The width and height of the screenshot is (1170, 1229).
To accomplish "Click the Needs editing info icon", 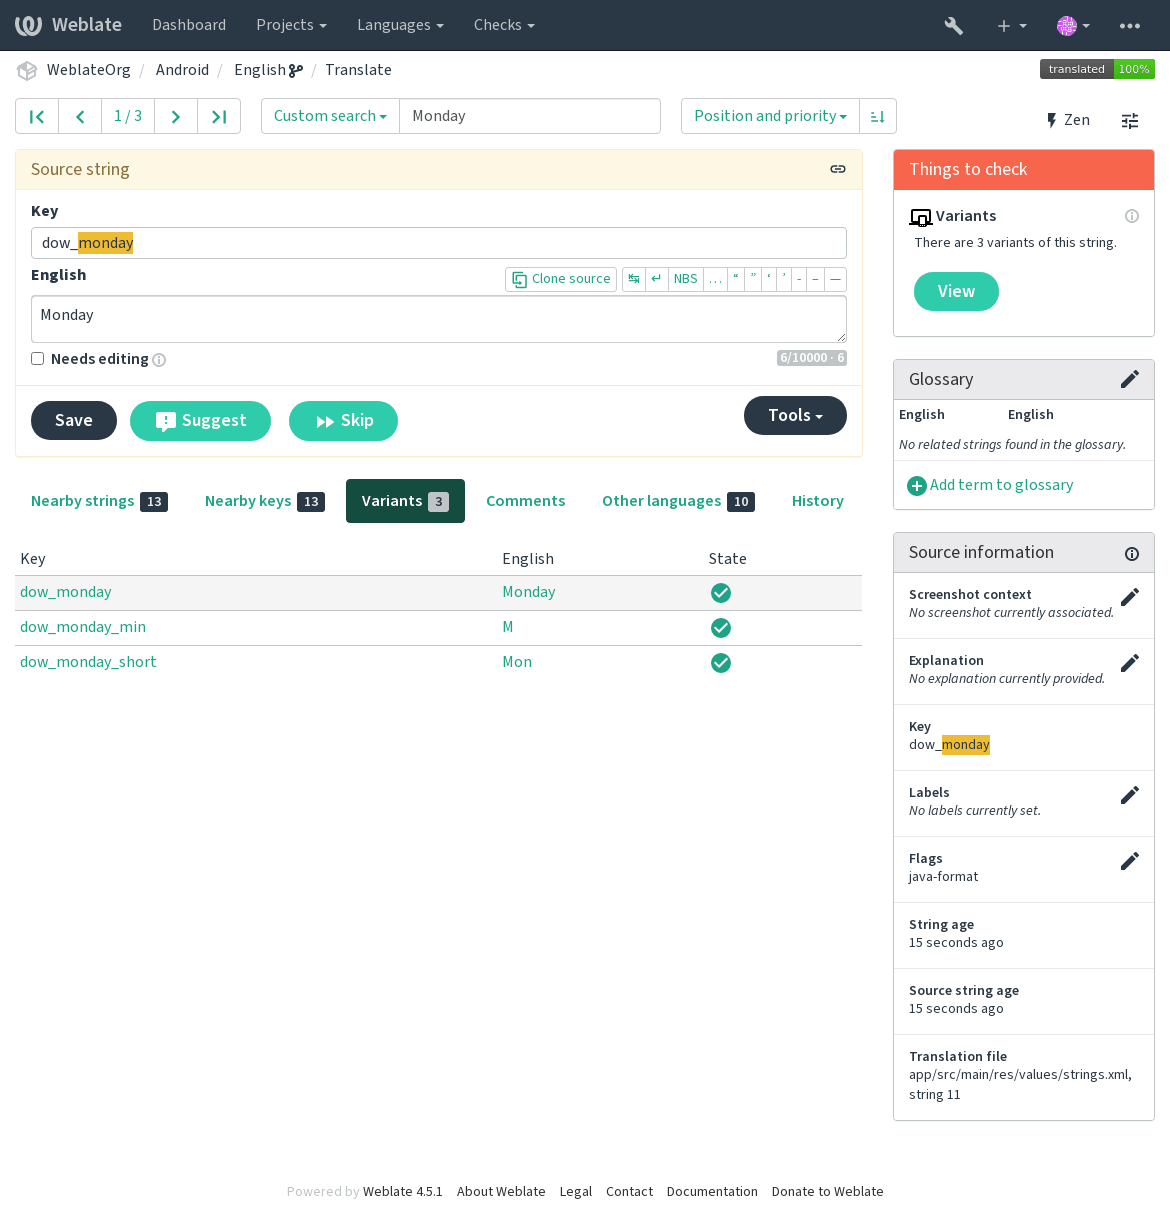I will 159,360.
